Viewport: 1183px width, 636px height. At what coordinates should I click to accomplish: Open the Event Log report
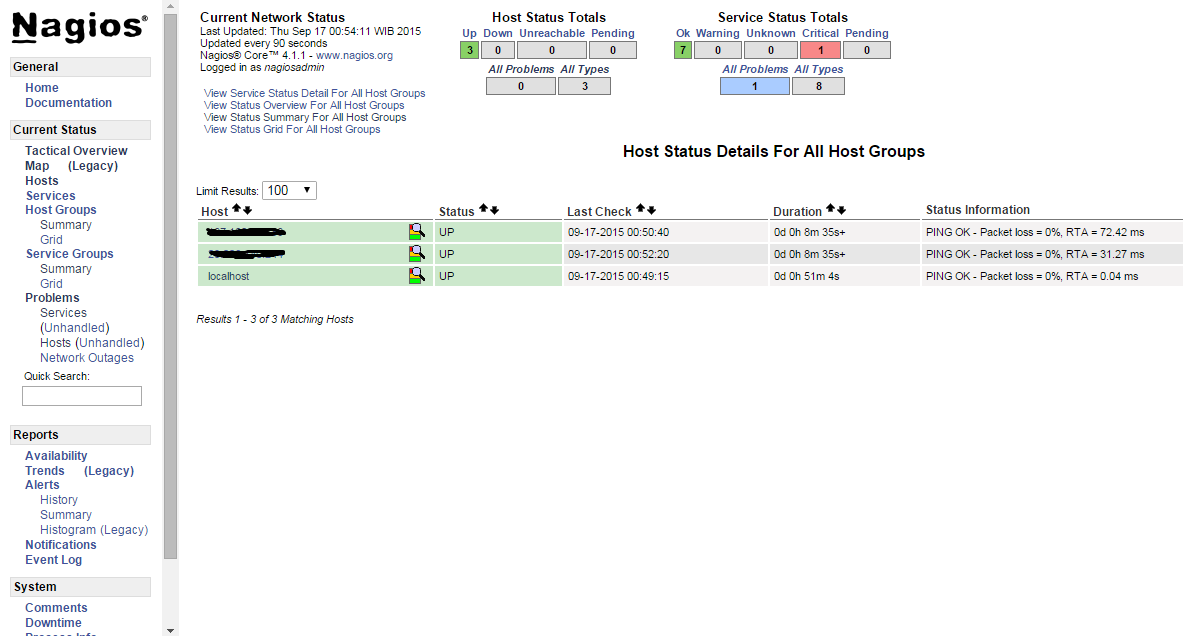point(54,560)
